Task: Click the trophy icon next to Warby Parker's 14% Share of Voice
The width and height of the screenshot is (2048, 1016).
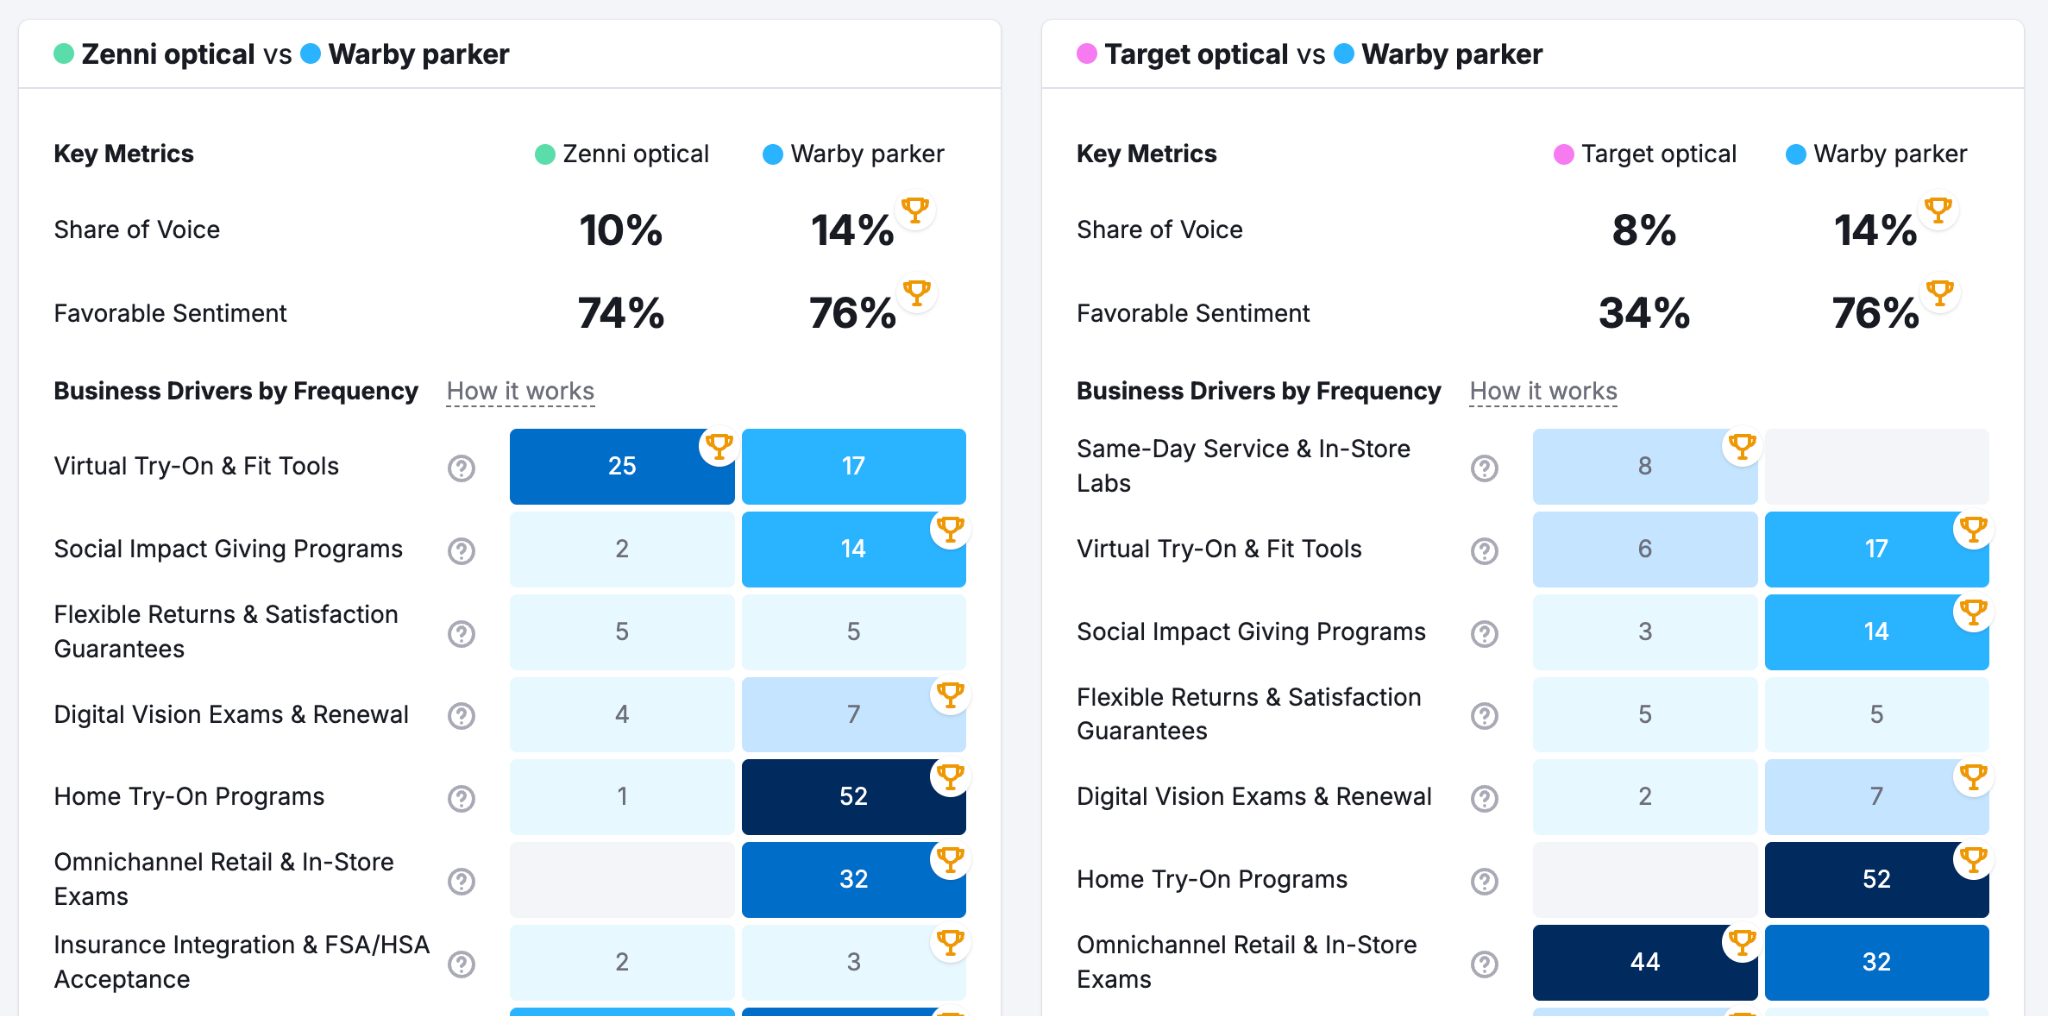Action: point(917,210)
